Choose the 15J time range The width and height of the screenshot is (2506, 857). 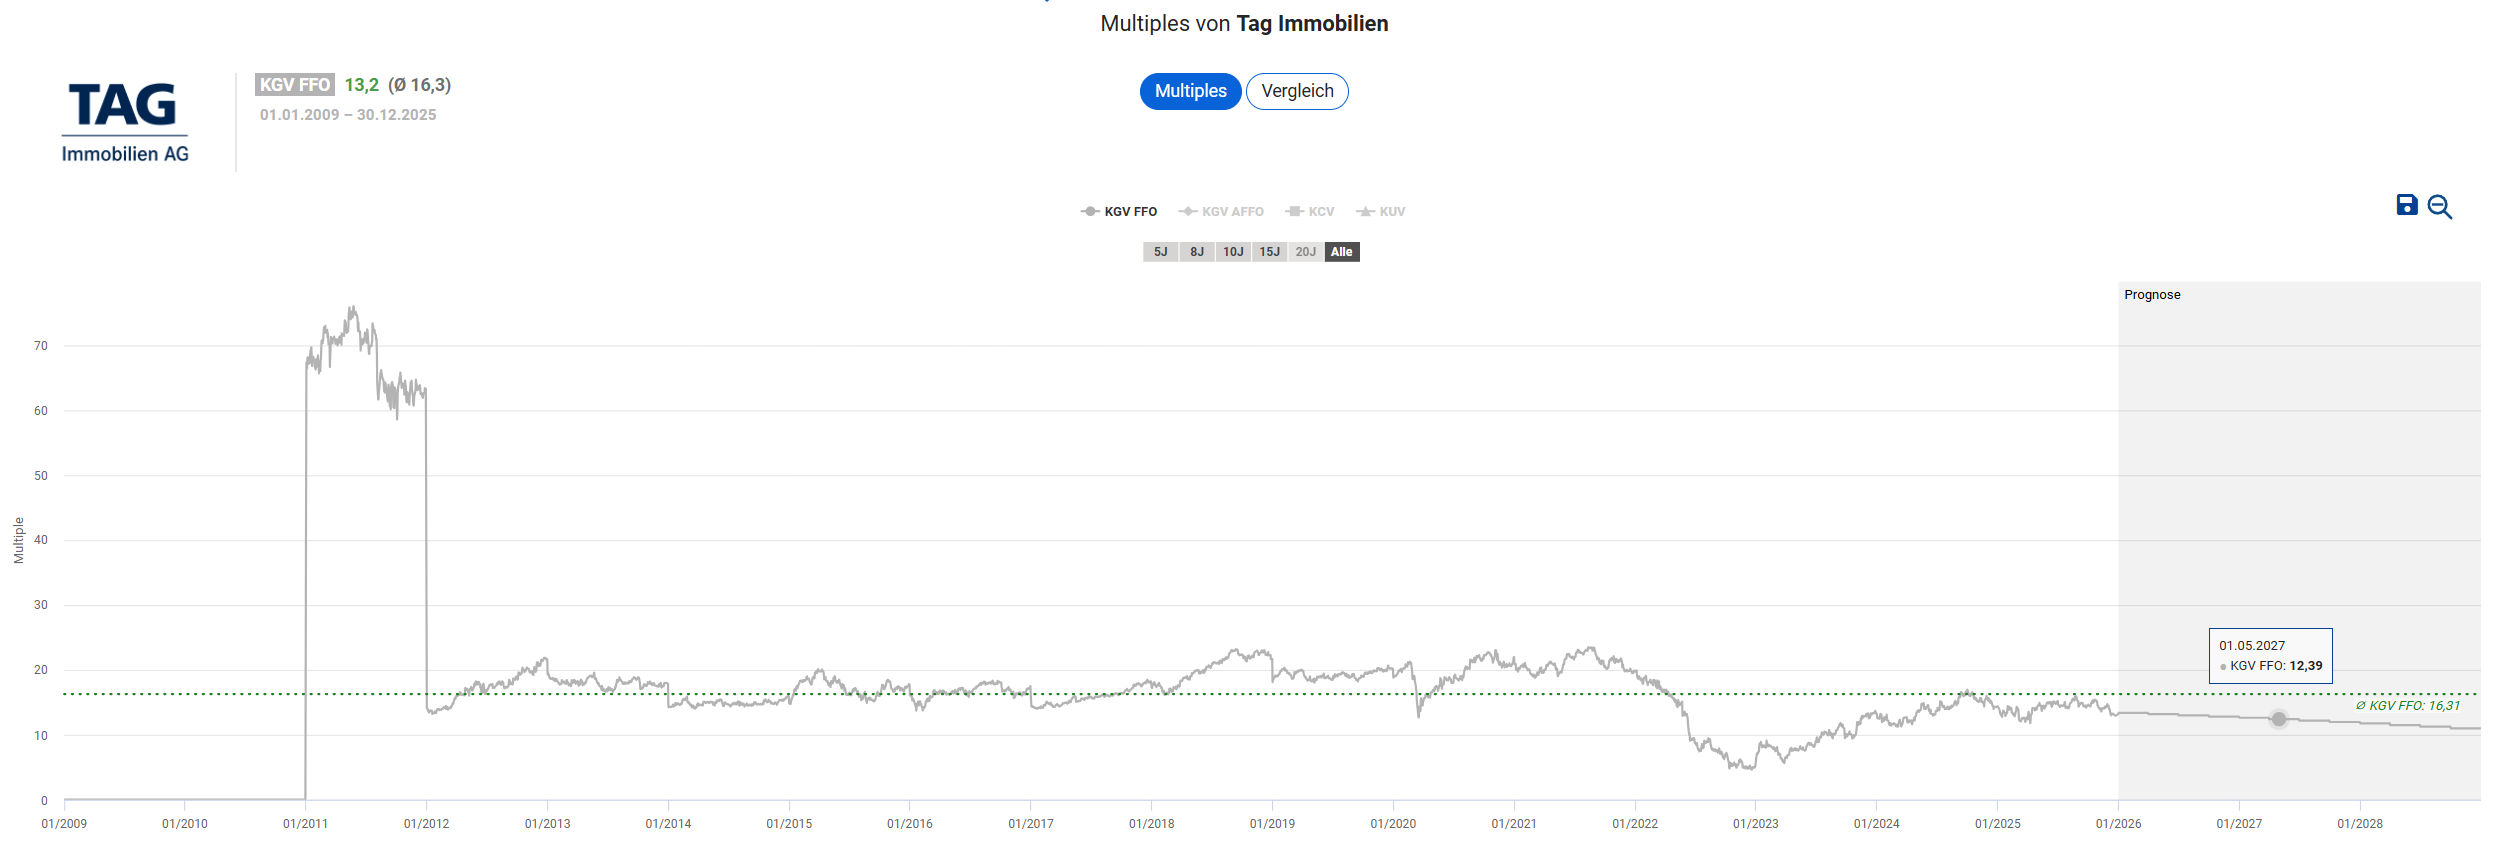[1269, 252]
